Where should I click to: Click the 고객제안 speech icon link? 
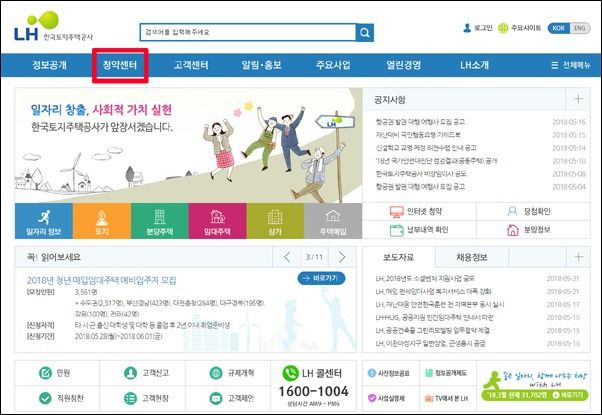pos(232,398)
